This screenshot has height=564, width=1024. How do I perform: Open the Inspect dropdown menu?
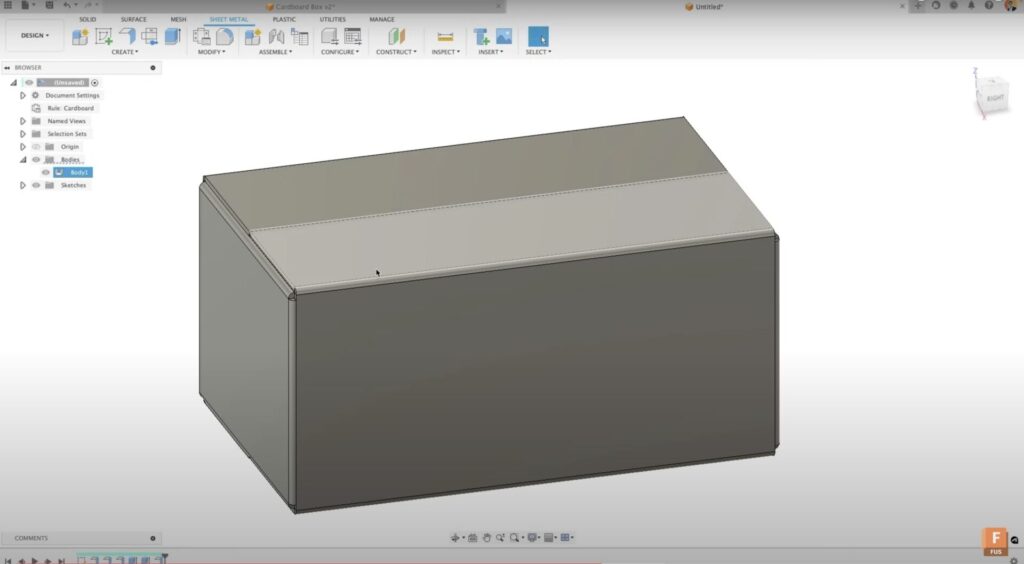[x=445, y=52]
